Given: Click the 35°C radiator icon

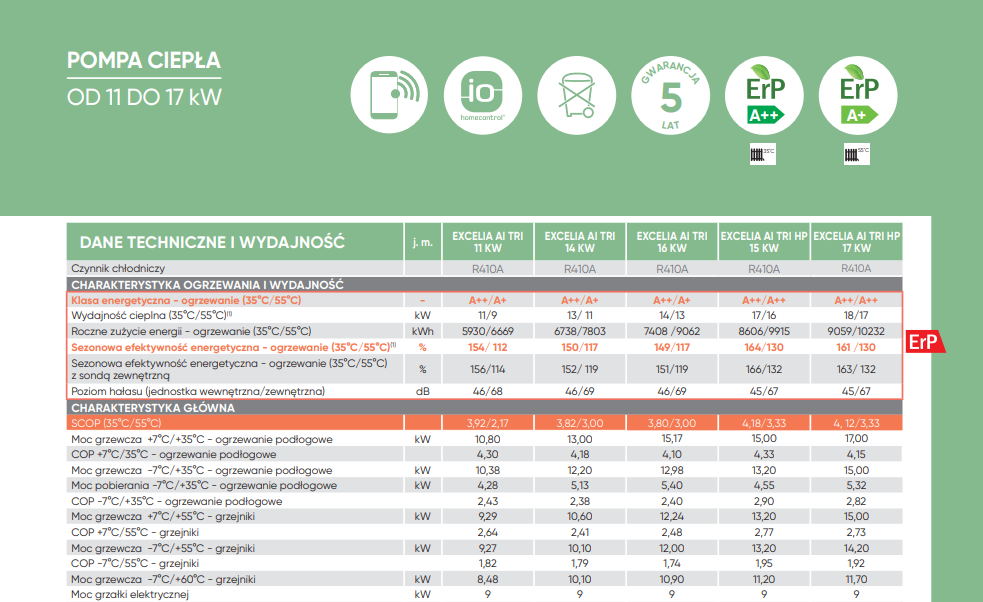Looking at the screenshot, I should 763,154.
